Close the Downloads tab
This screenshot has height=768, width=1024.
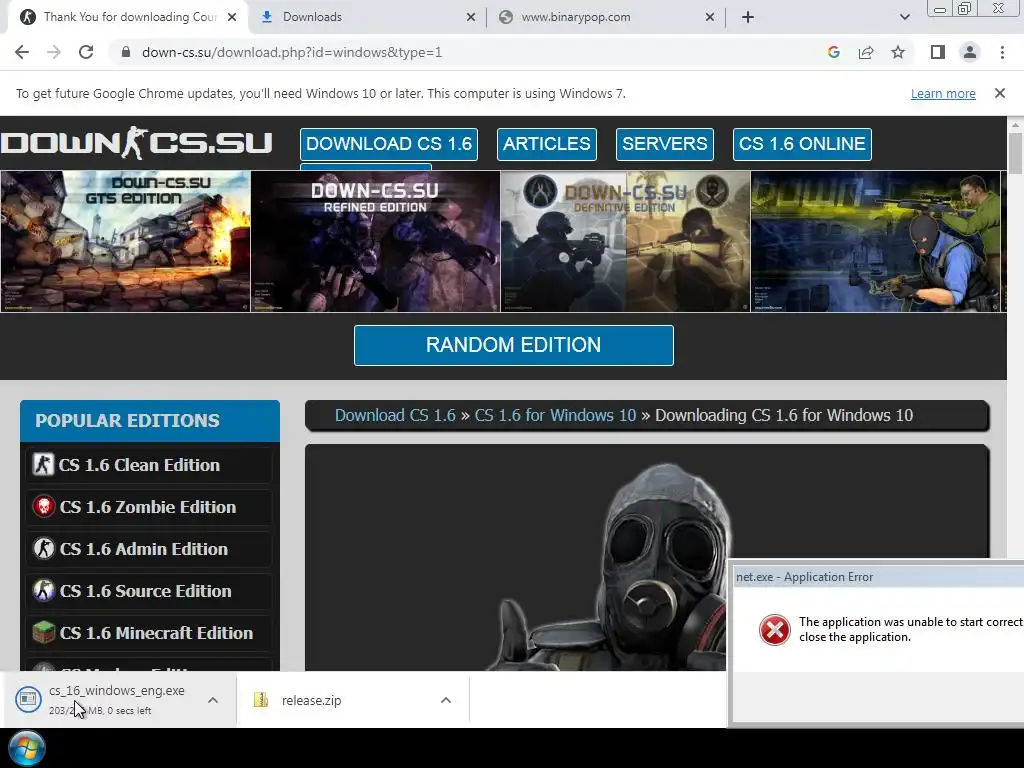[x=471, y=17]
